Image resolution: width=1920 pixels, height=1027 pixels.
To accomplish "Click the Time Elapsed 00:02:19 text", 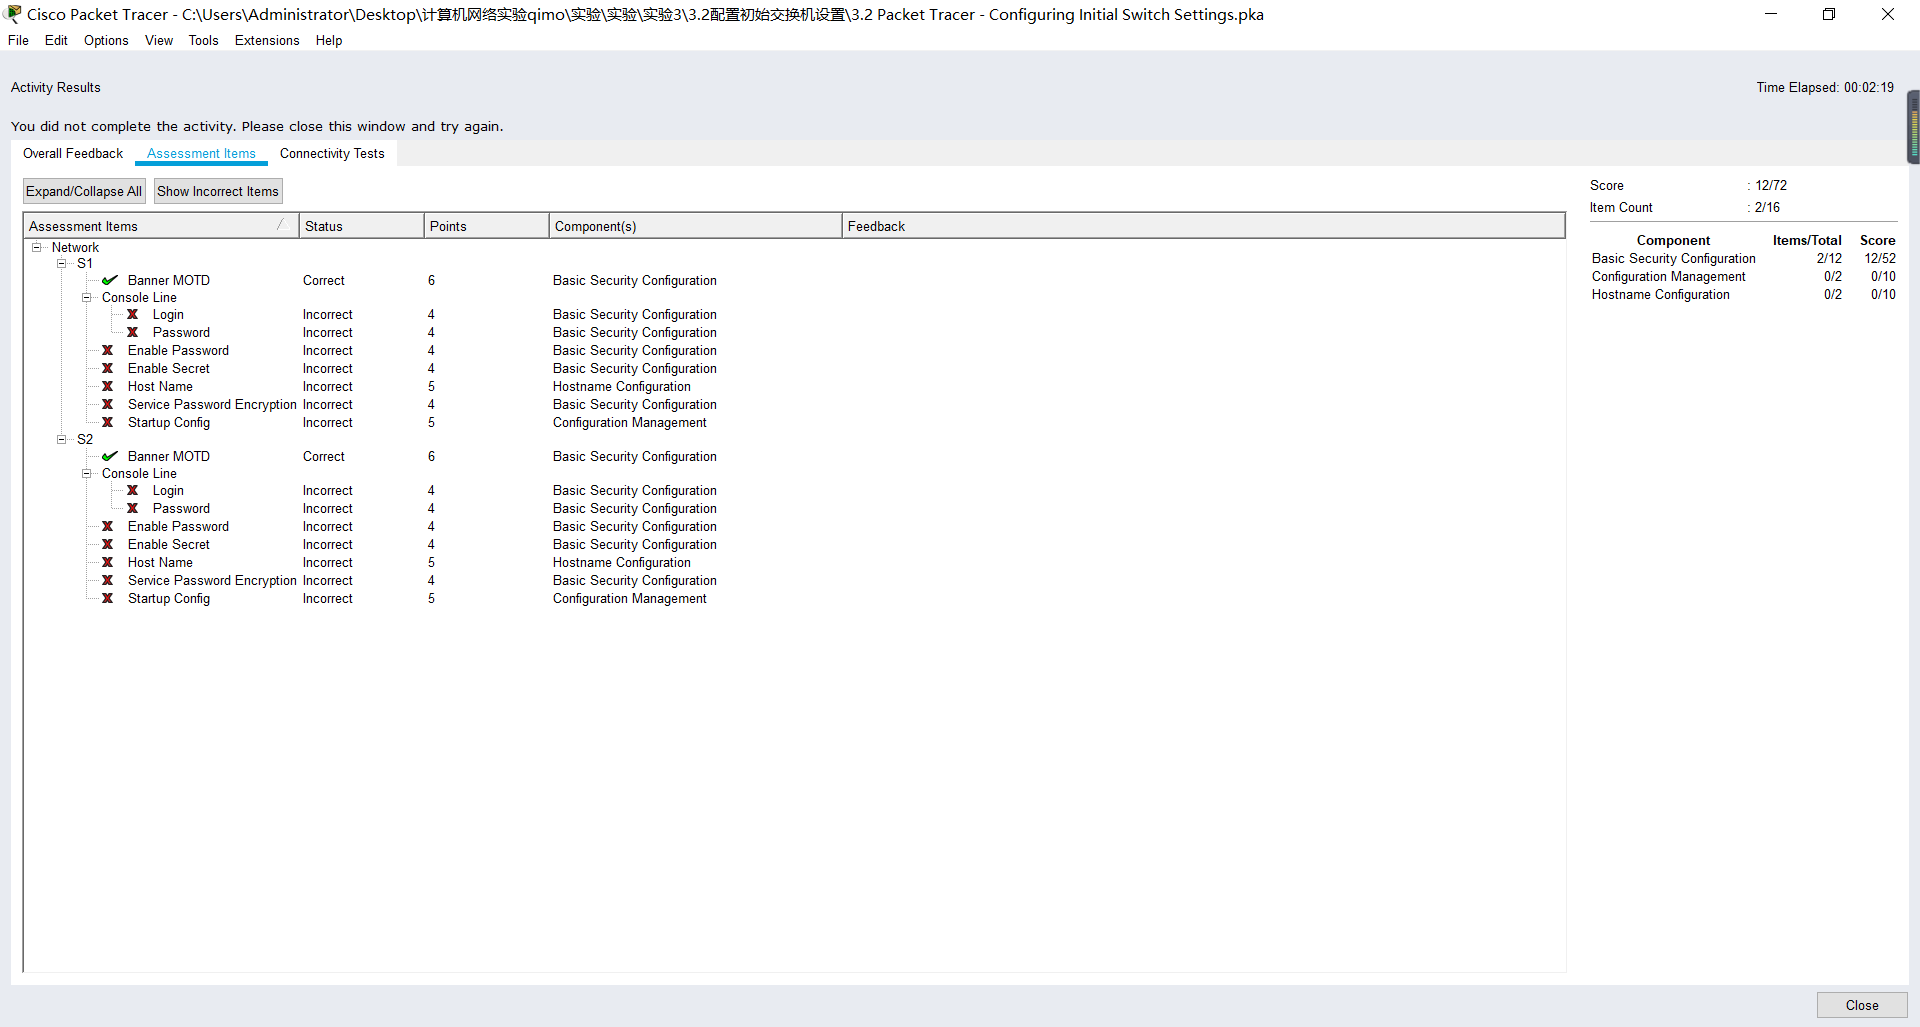I will tap(1825, 87).
